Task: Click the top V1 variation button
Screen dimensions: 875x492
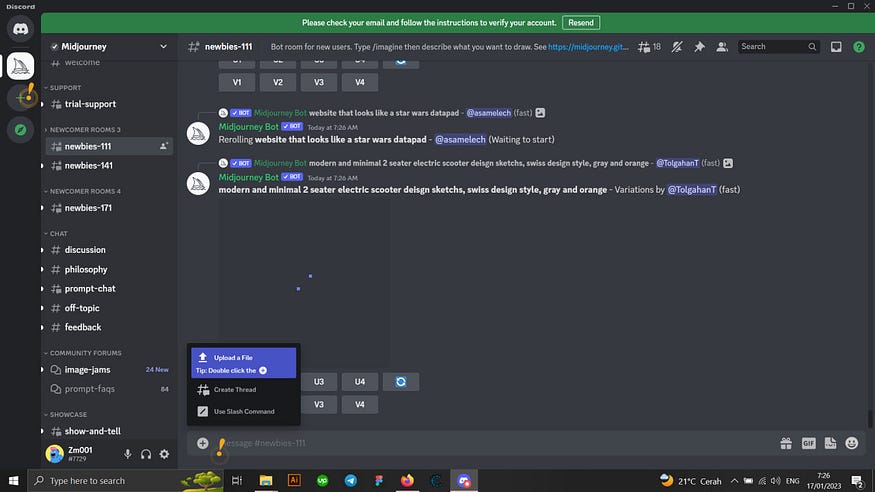Action: [x=237, y=82]
